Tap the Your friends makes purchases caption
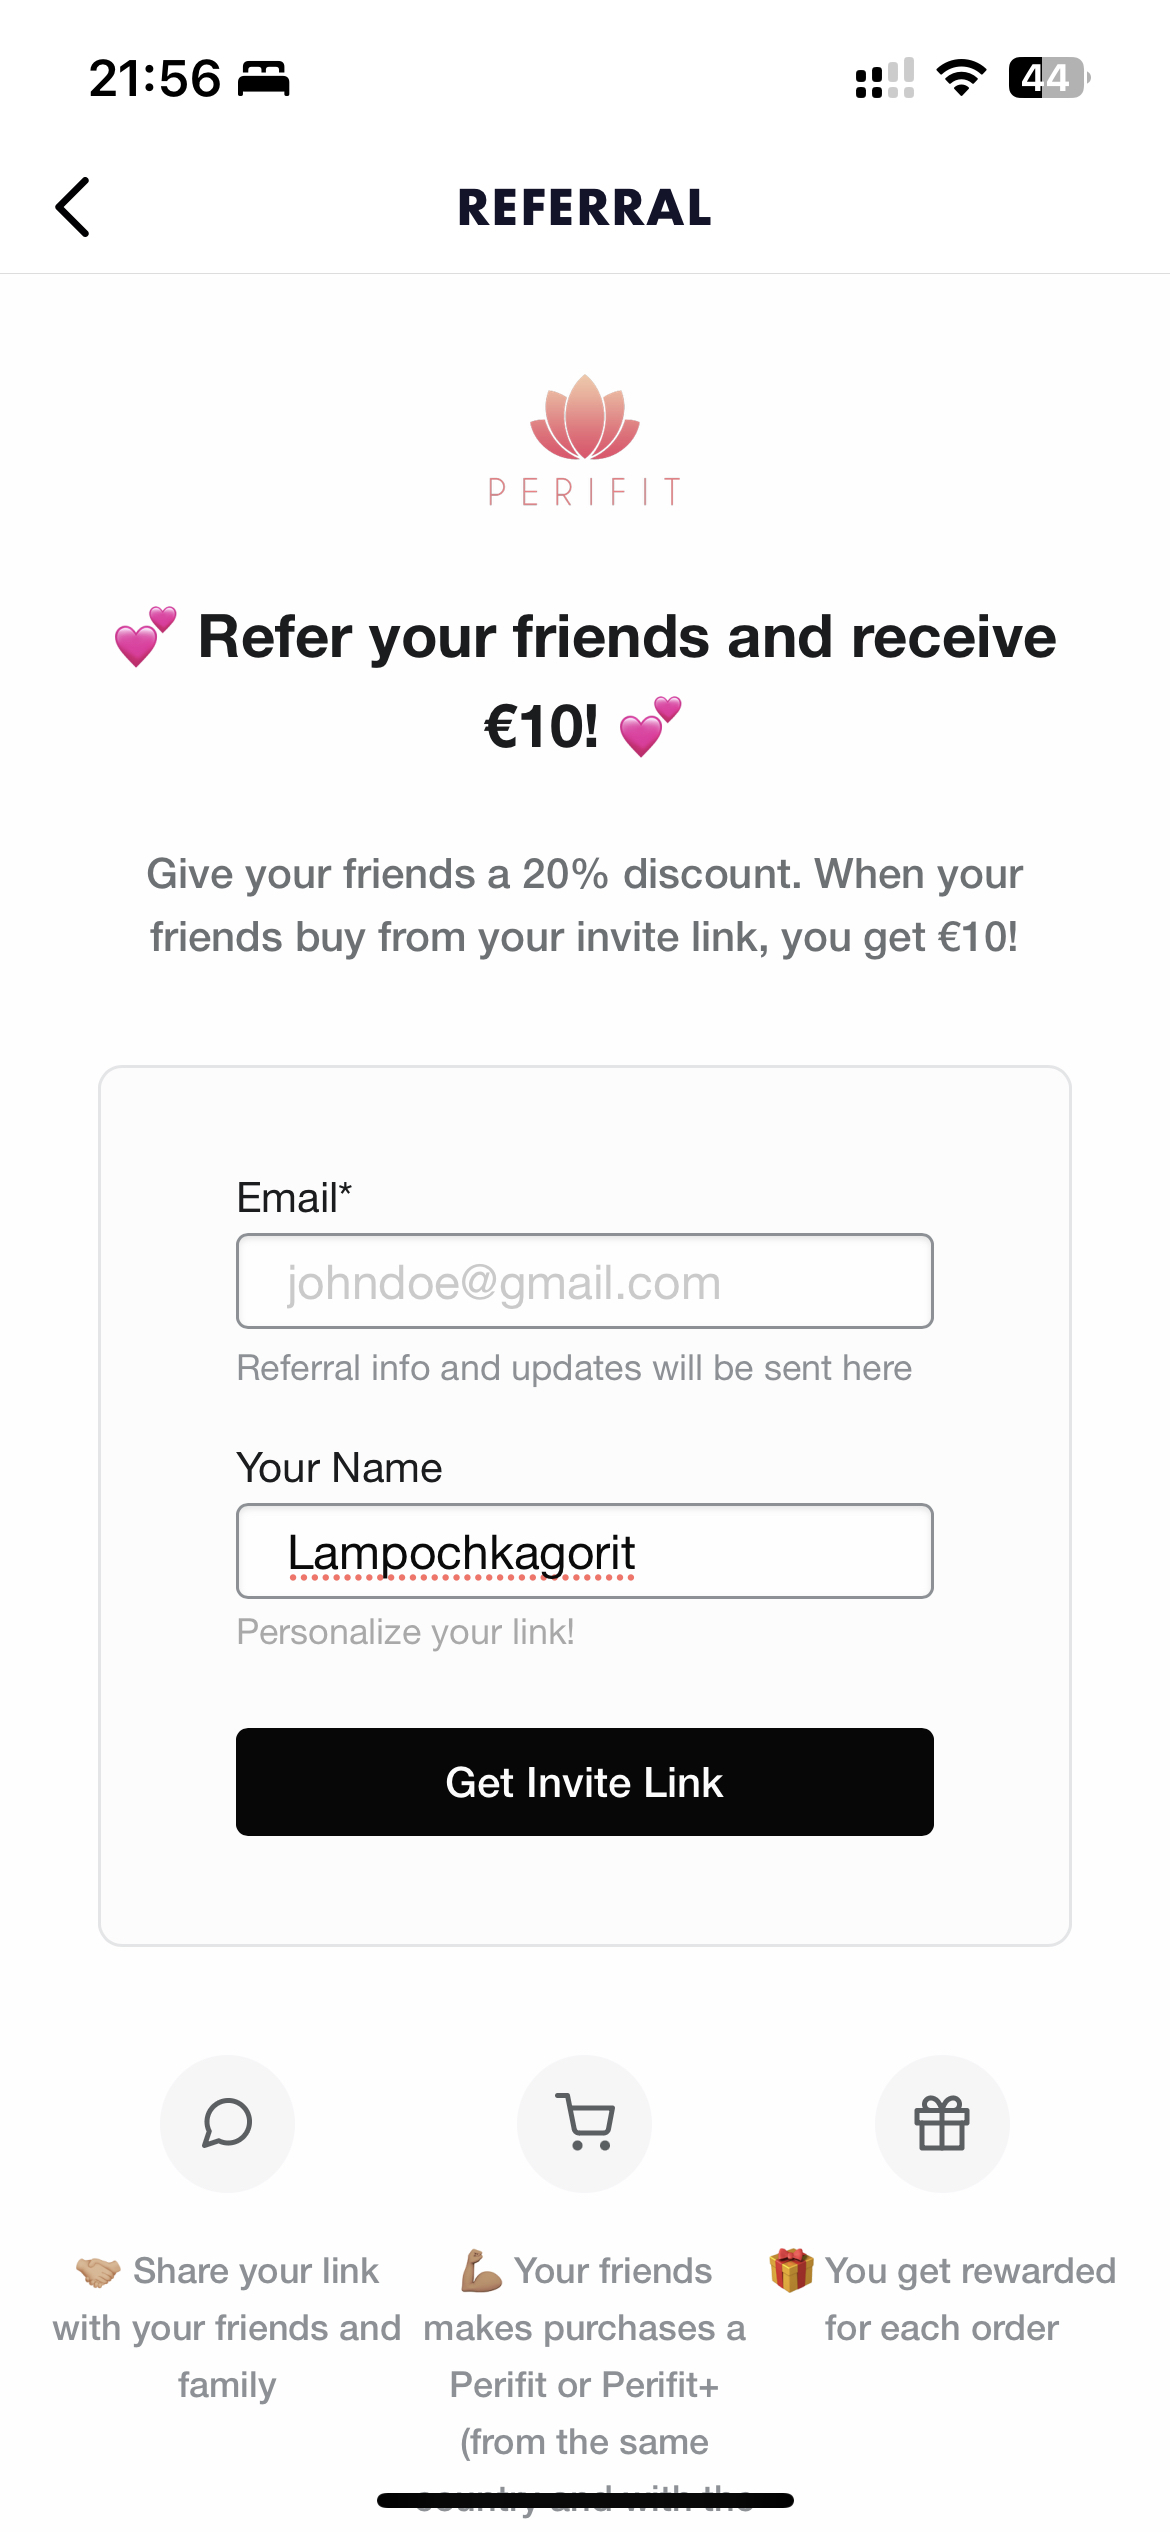 click(x=584, y=2356)
